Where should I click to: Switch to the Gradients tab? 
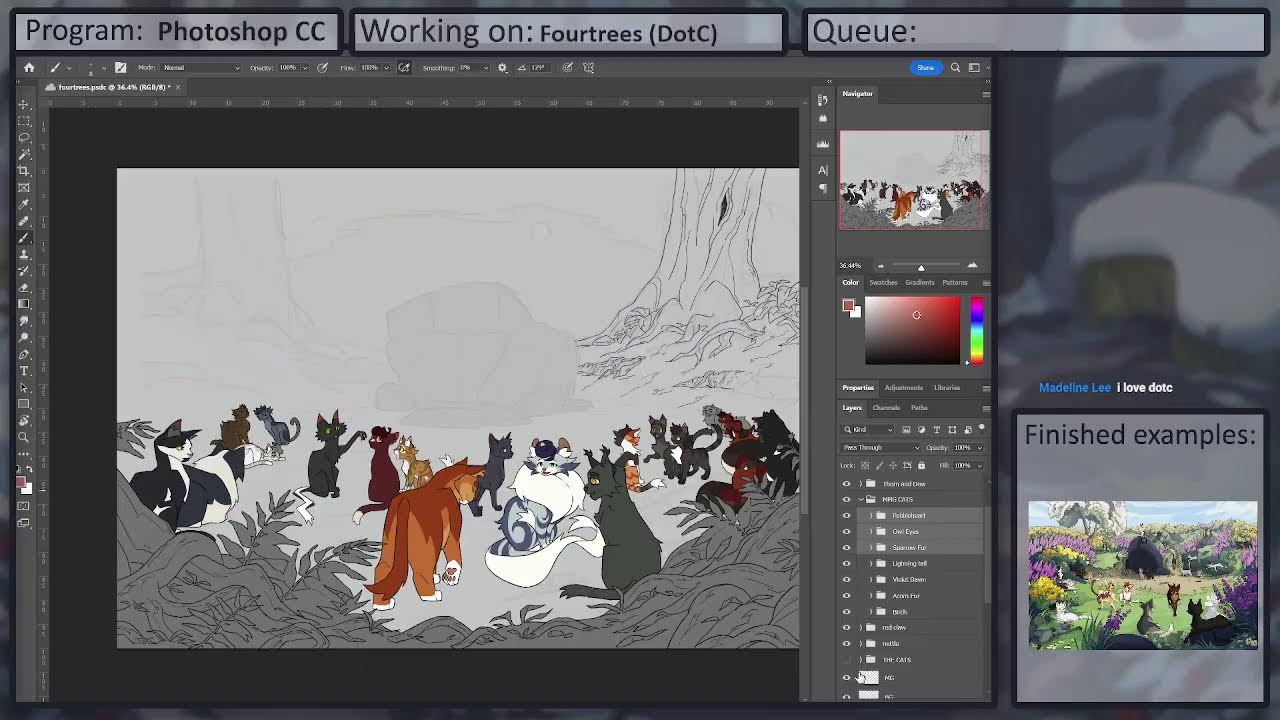pos(919,283)
